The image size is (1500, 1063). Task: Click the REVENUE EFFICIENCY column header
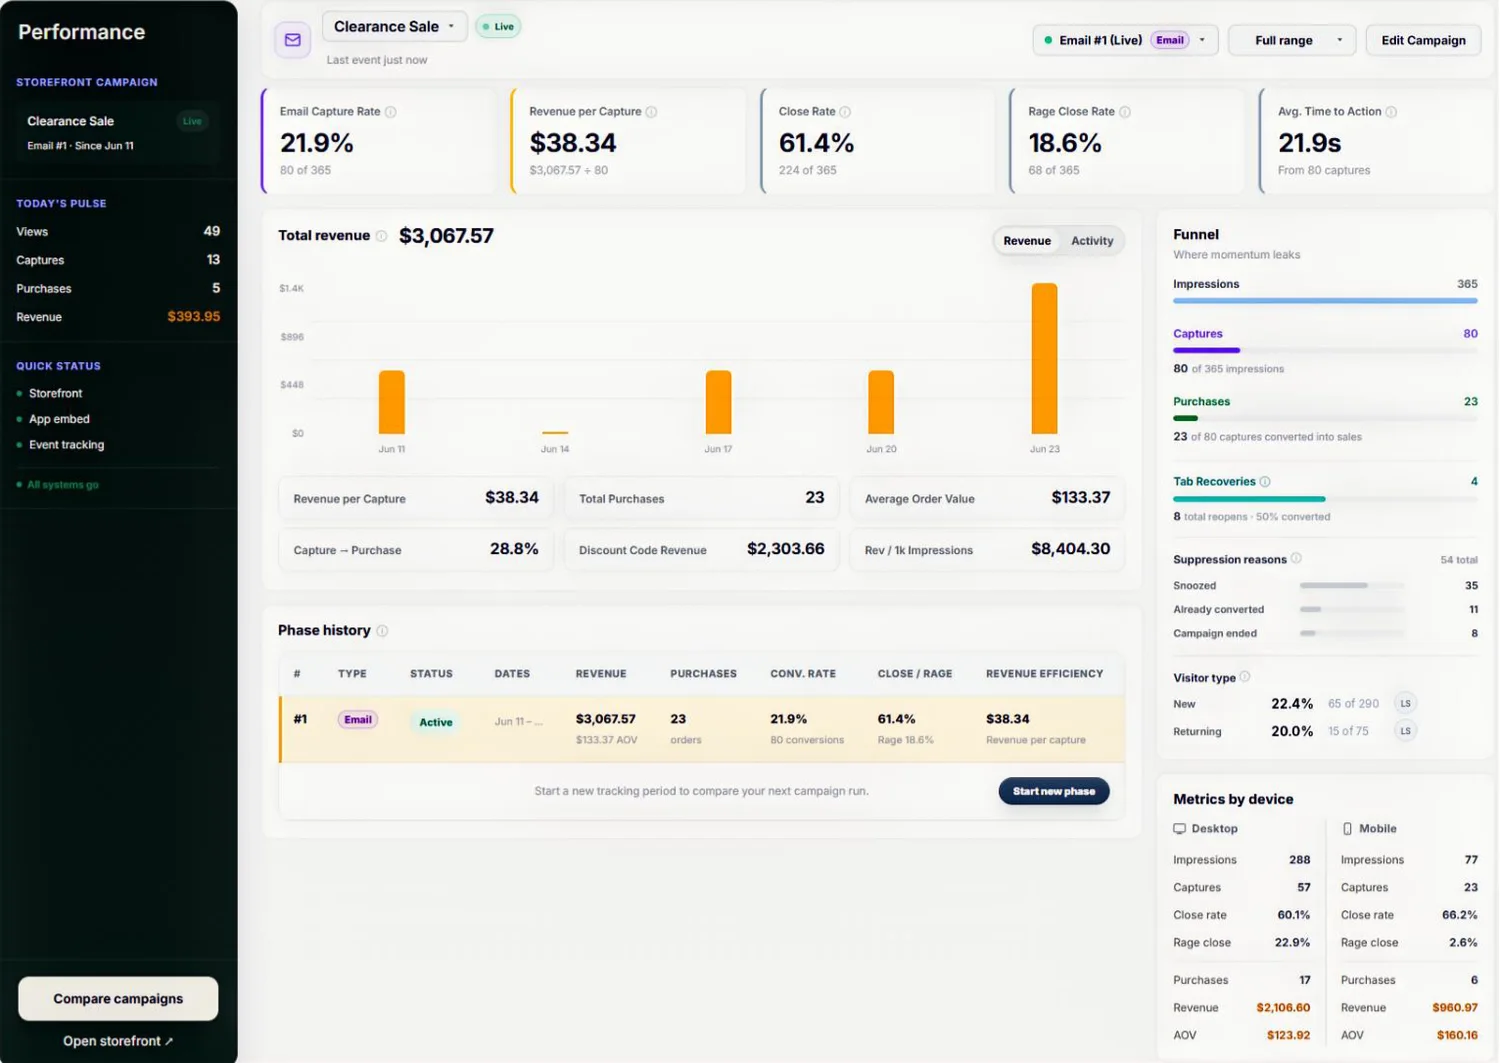pos(1045,674)
